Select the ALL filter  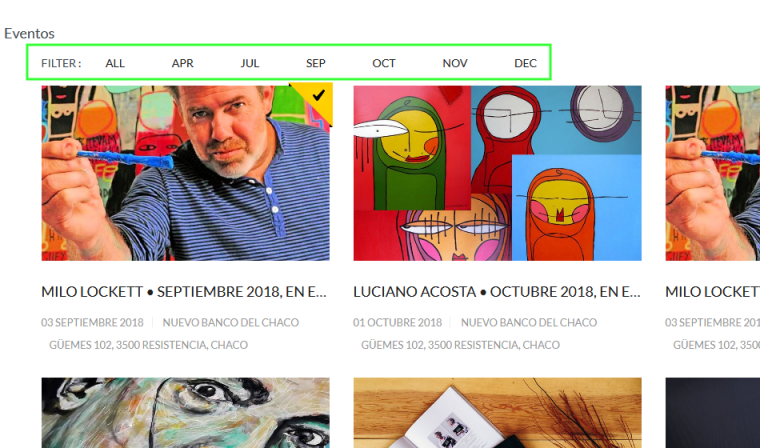pyautogui.click(x=115, y=63)
